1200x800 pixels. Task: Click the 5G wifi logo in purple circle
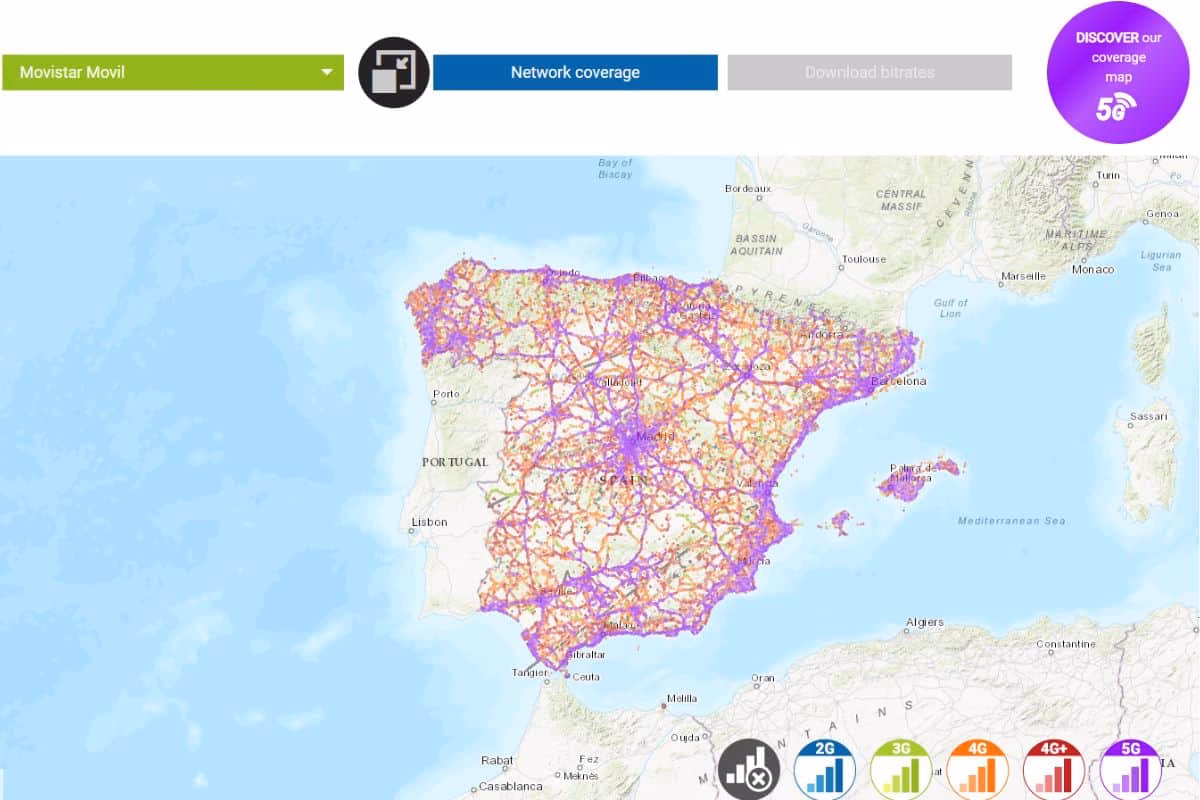click(x=1116, y=107)
